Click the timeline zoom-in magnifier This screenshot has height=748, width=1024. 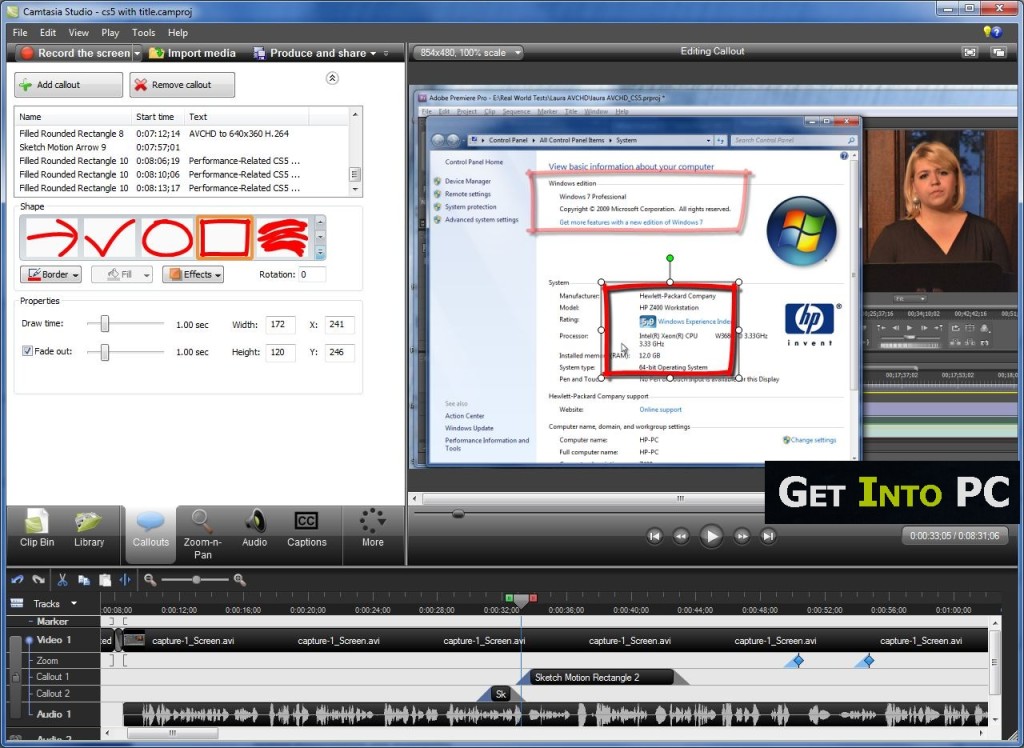240,579
